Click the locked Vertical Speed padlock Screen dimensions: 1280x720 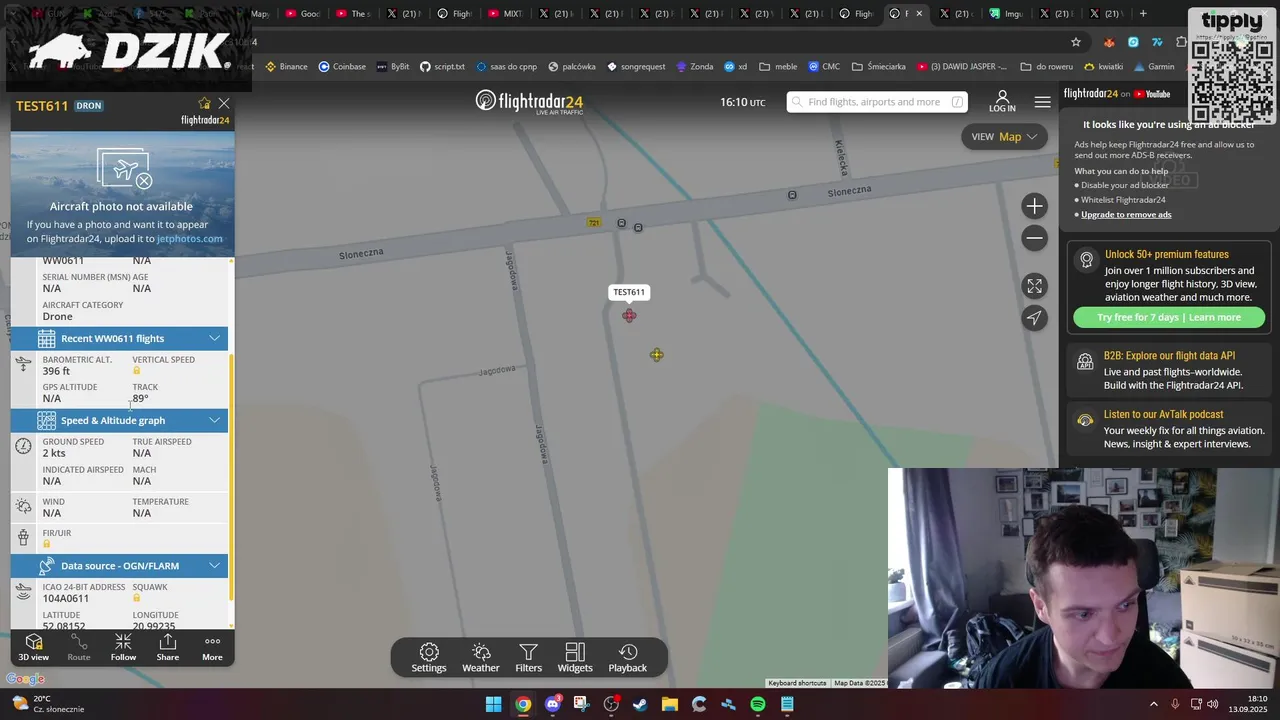click(x=137, y=371)
